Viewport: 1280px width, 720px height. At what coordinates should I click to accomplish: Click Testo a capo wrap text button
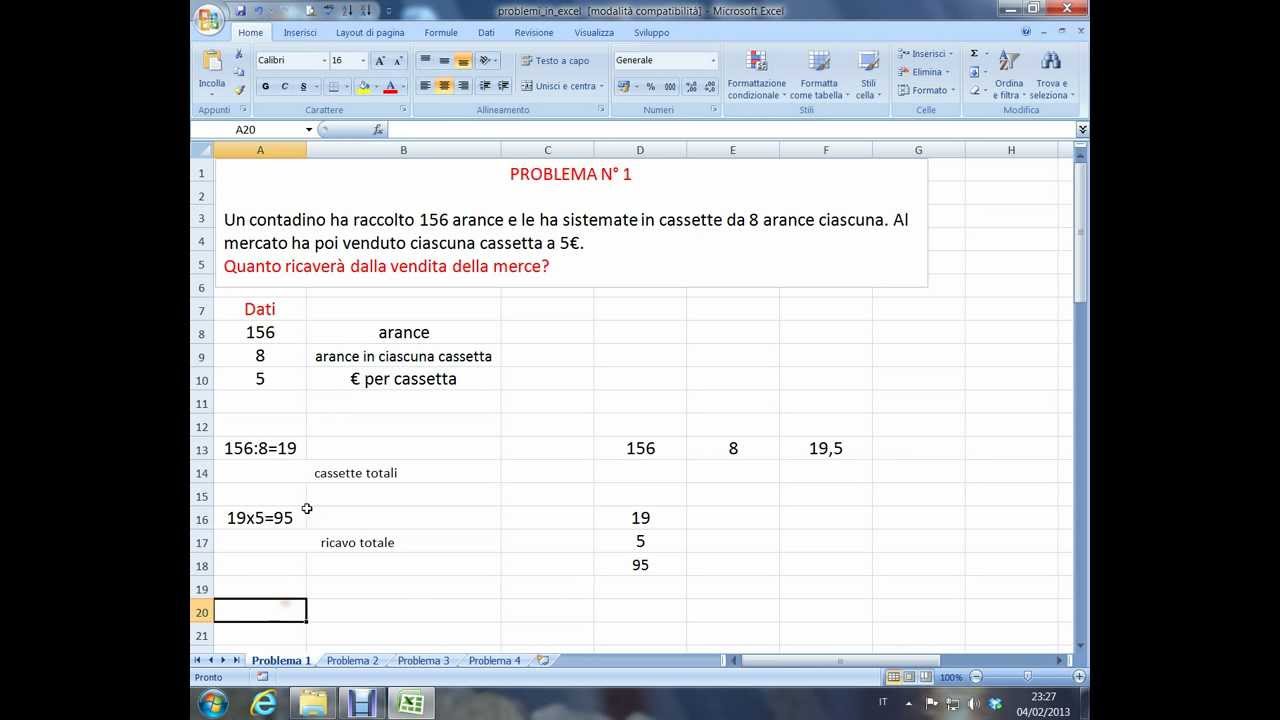[556, 61]
